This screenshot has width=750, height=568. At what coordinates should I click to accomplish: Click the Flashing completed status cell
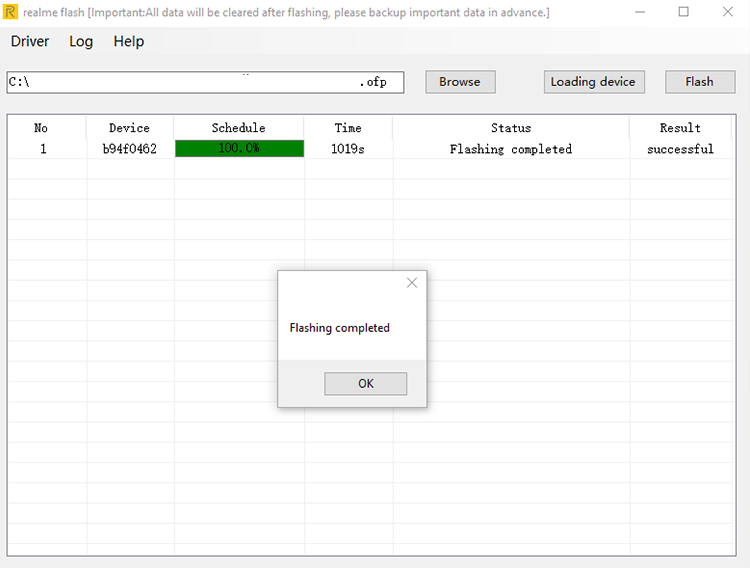click(511, 149)
